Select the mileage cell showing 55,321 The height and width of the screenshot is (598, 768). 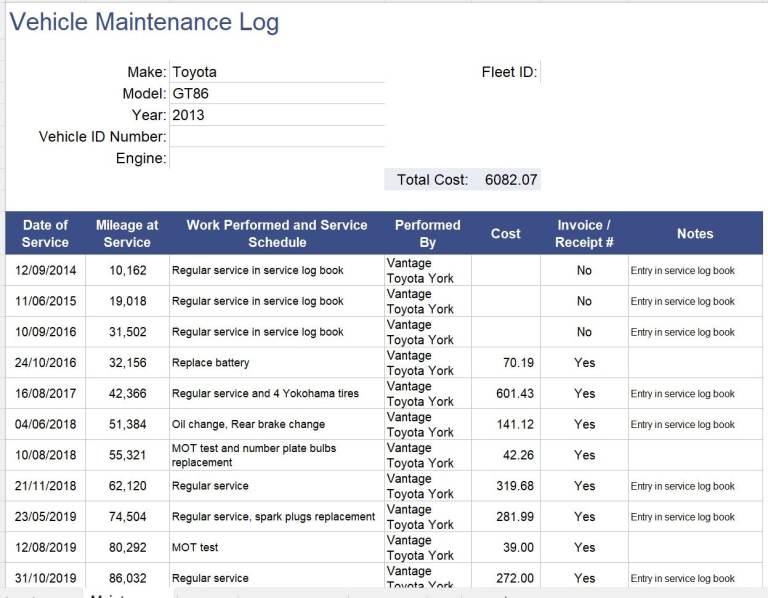[x=127, y=455]
